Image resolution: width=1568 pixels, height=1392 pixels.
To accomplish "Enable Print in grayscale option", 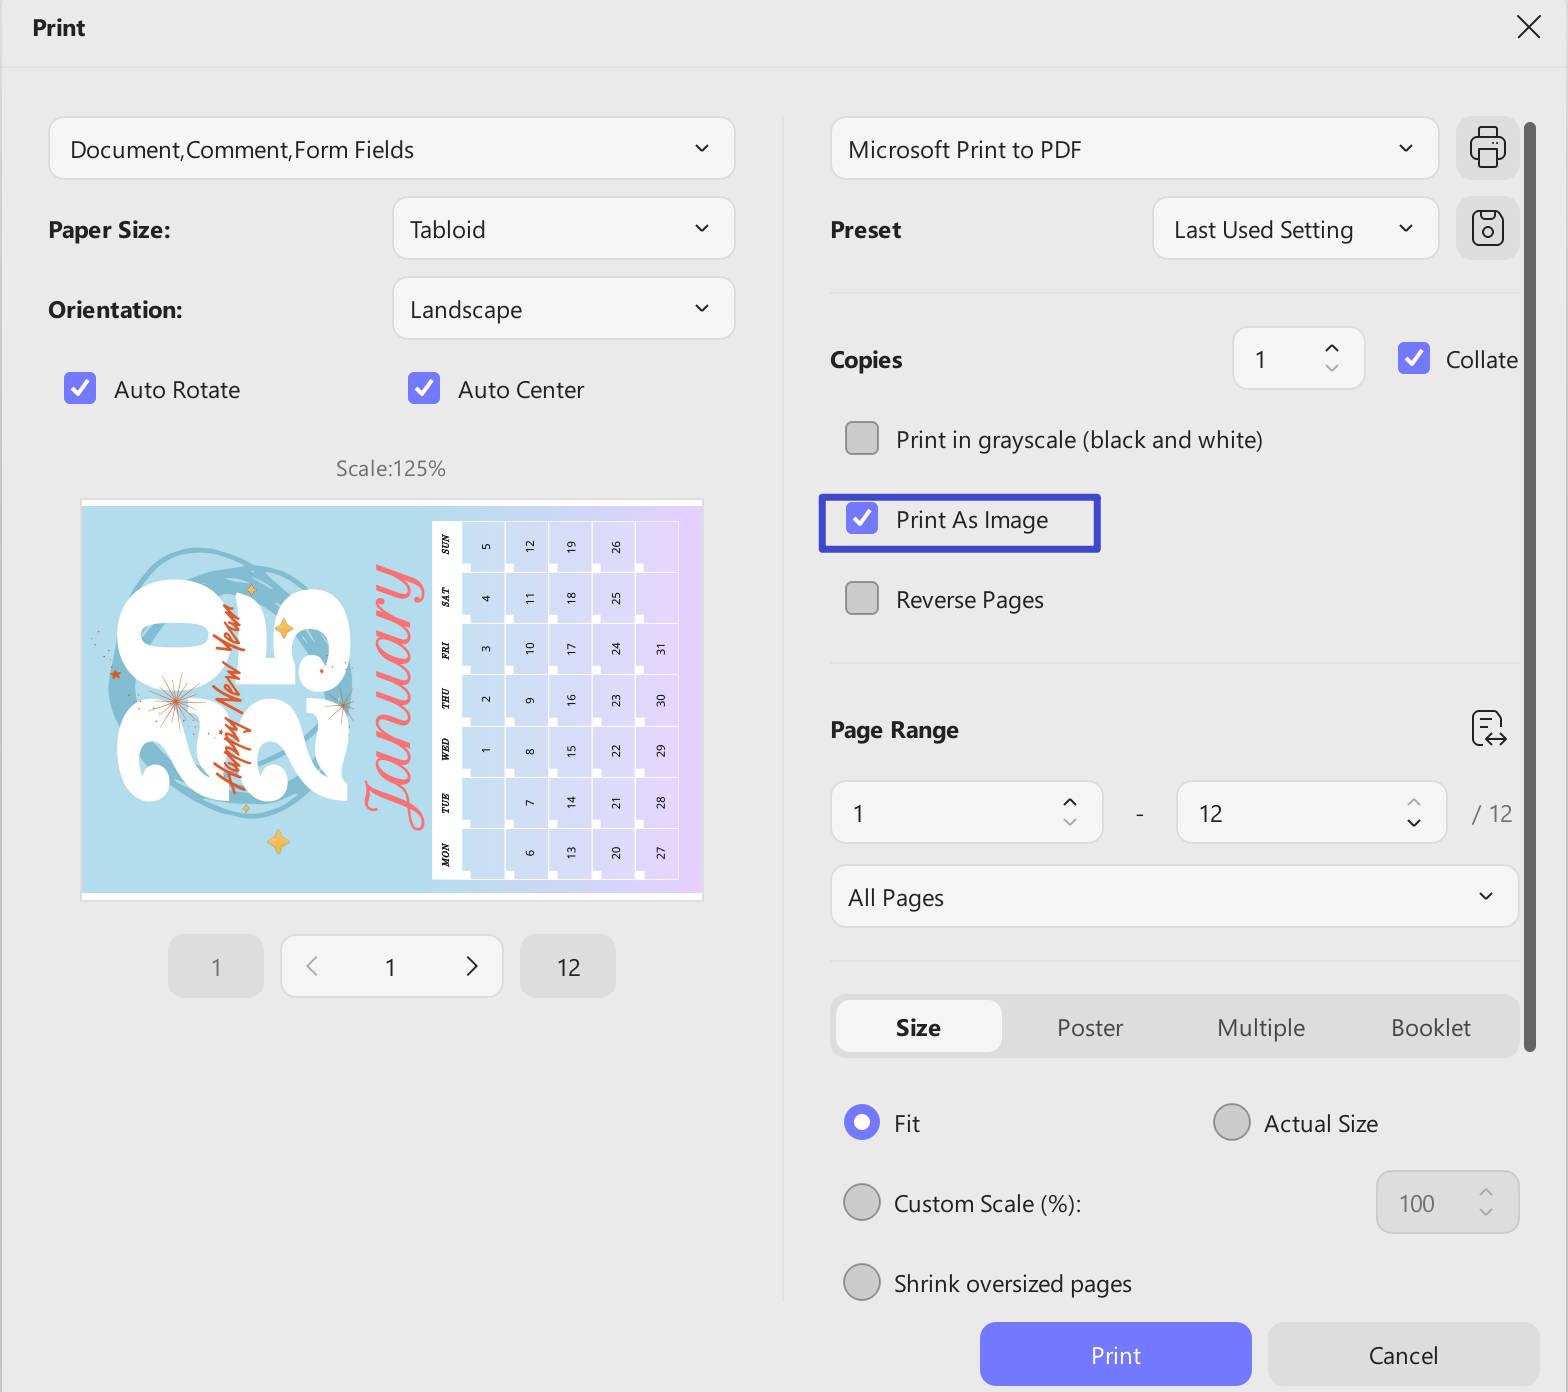I will (862, 438).
